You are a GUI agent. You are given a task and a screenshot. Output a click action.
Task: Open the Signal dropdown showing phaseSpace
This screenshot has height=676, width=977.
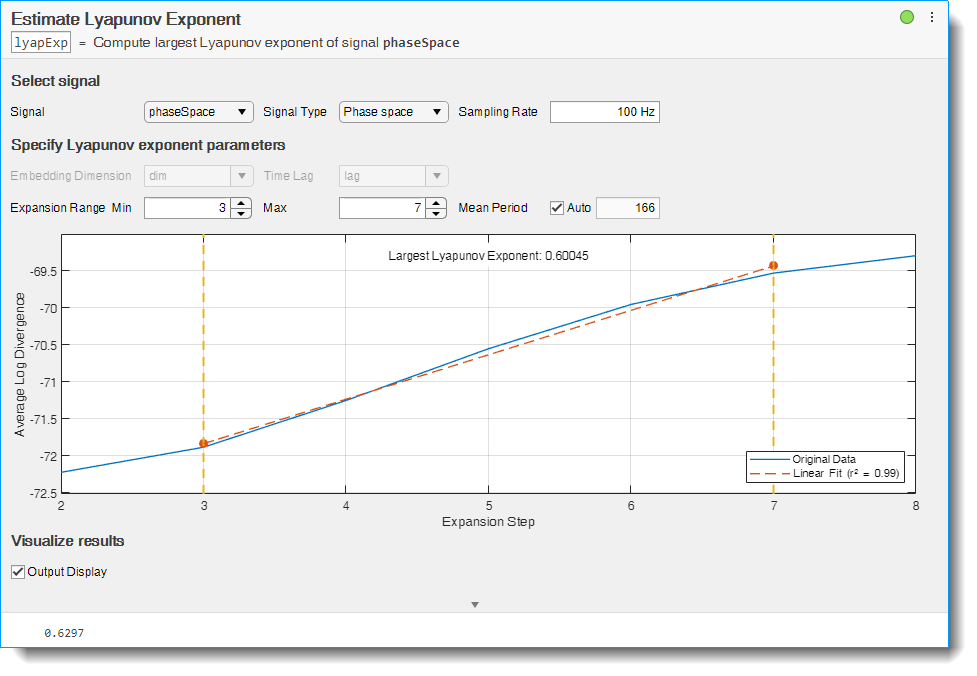198,112
